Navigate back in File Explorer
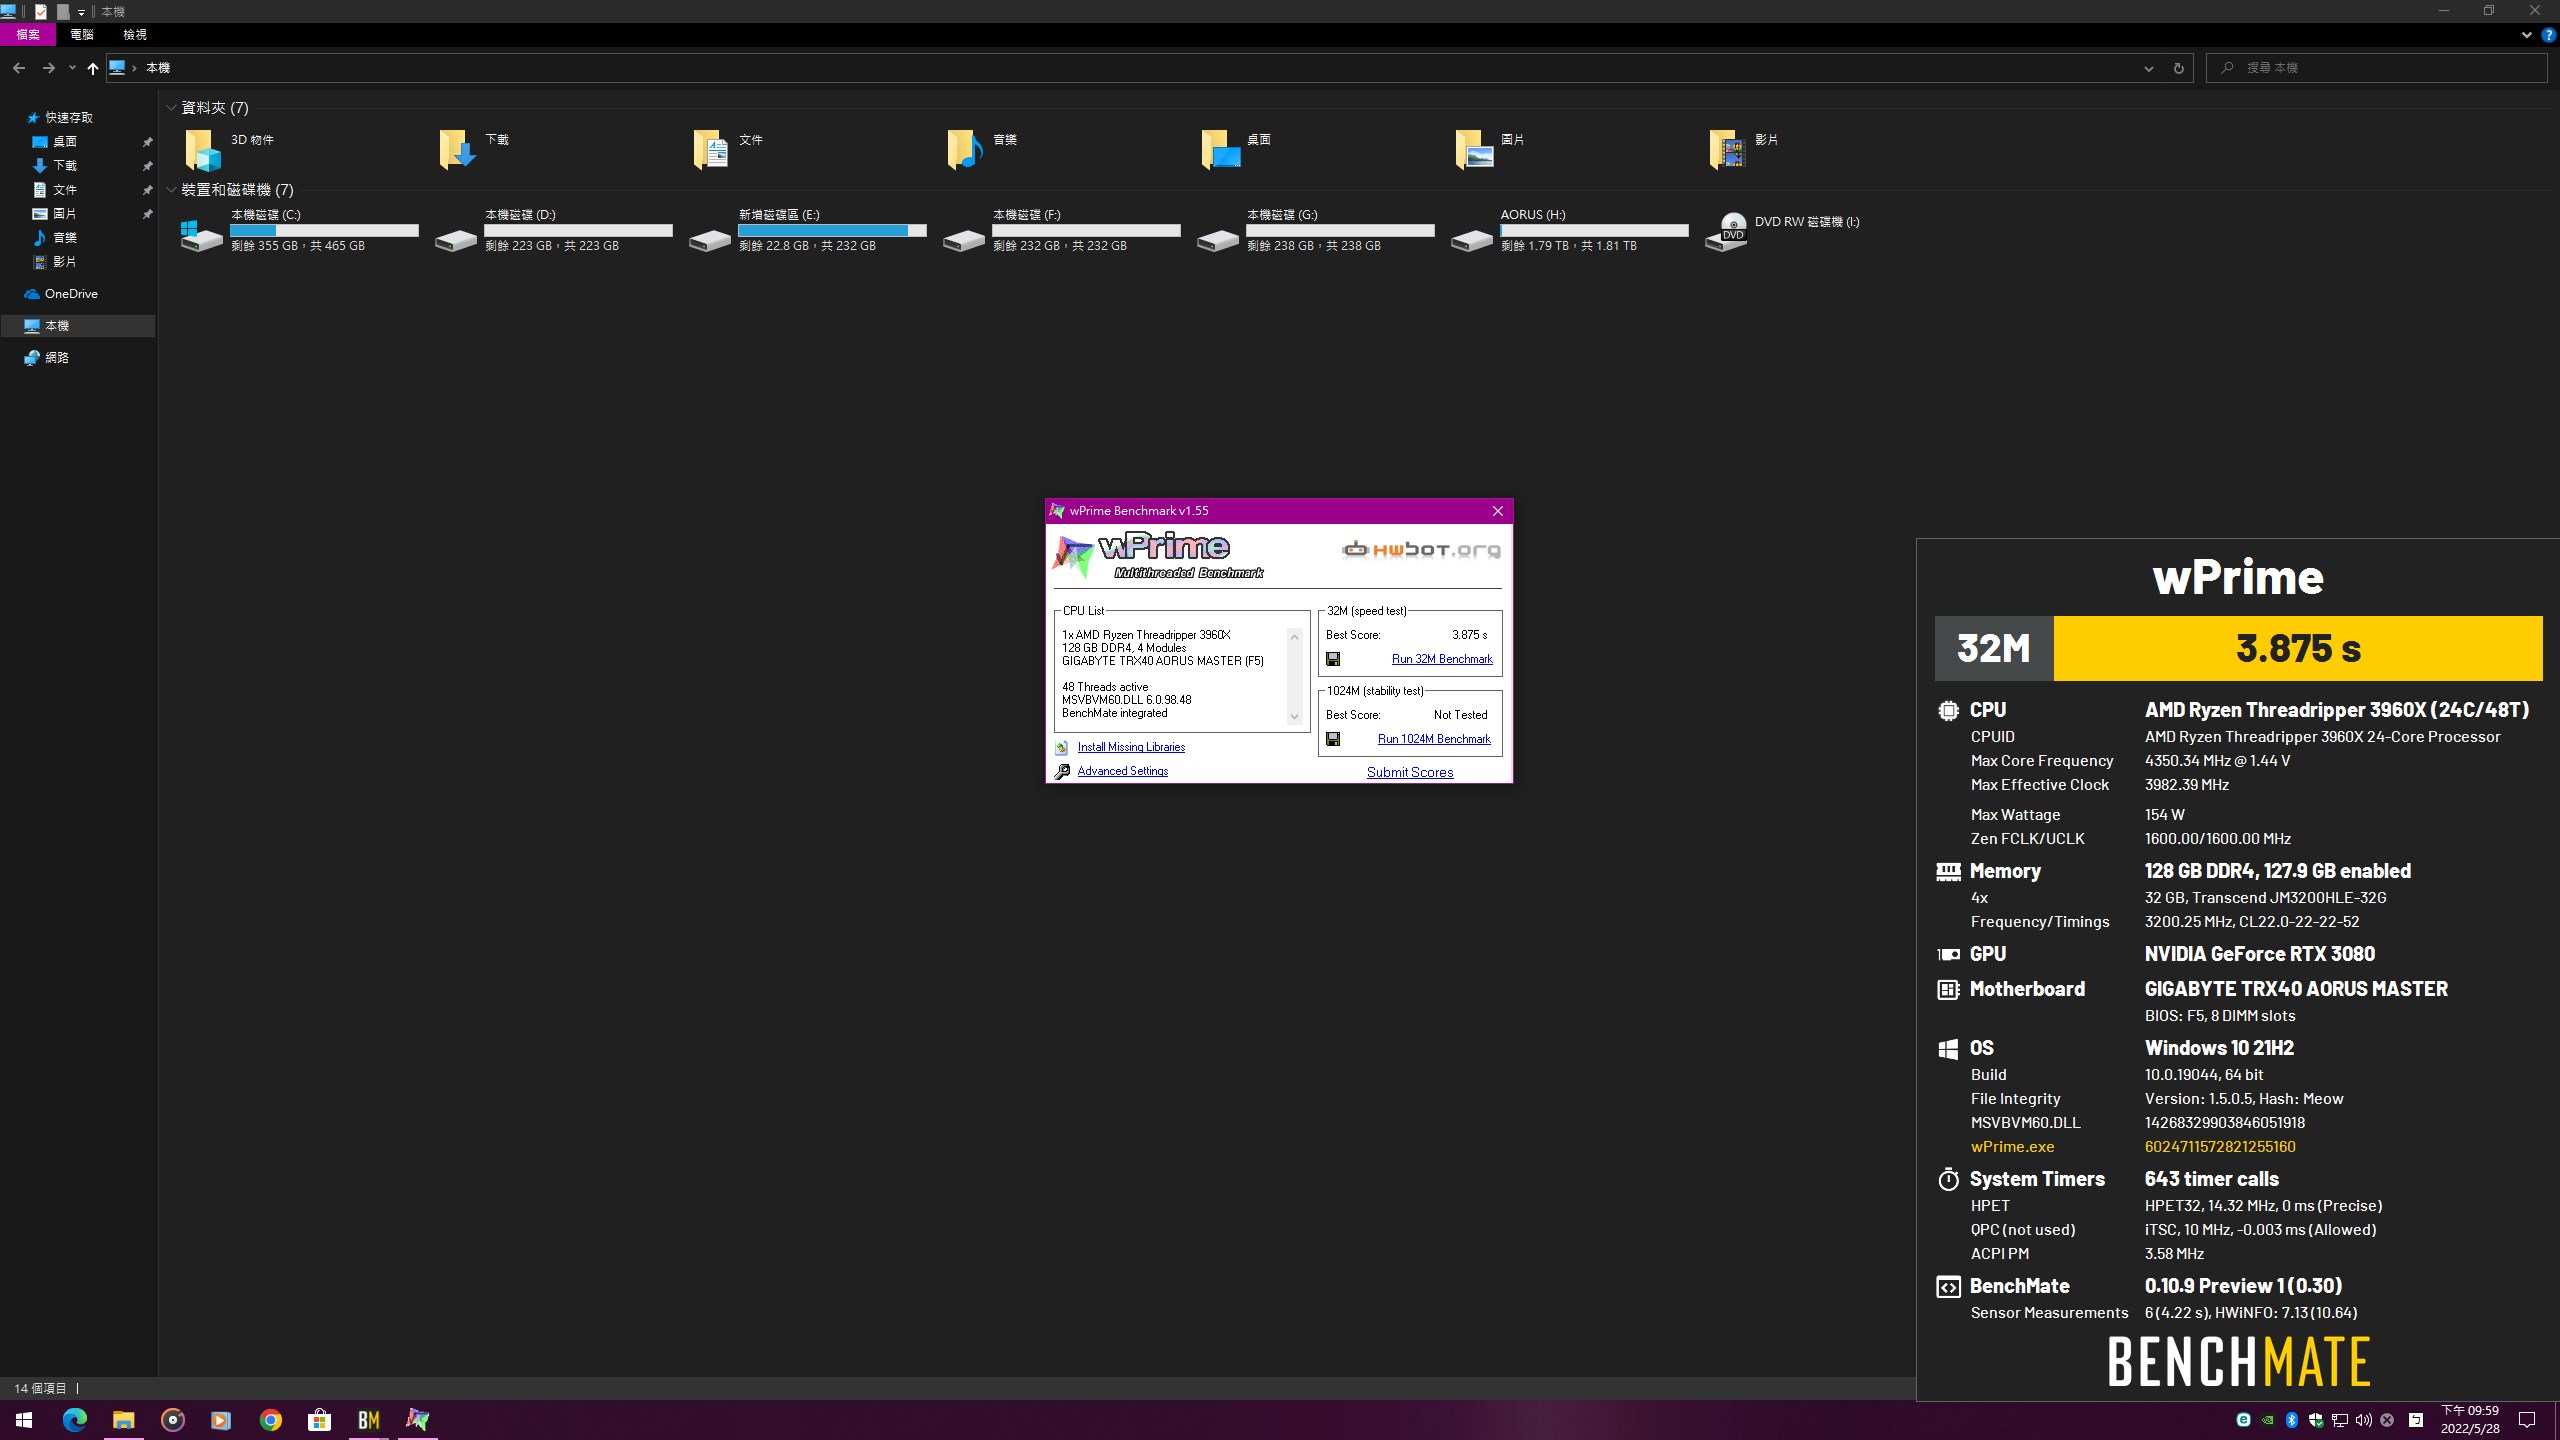This screenshot has width=2560, height=1440. click(19, 68)
